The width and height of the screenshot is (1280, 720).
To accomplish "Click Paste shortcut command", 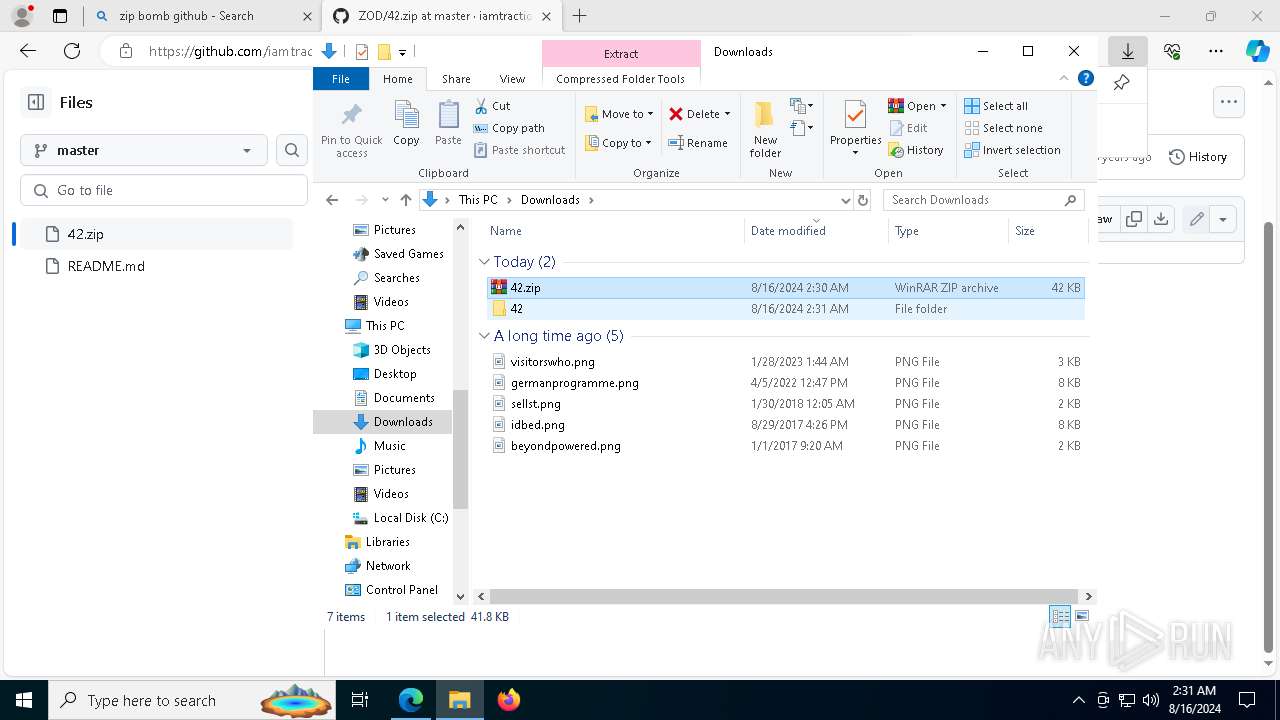I will pos(519,150).
